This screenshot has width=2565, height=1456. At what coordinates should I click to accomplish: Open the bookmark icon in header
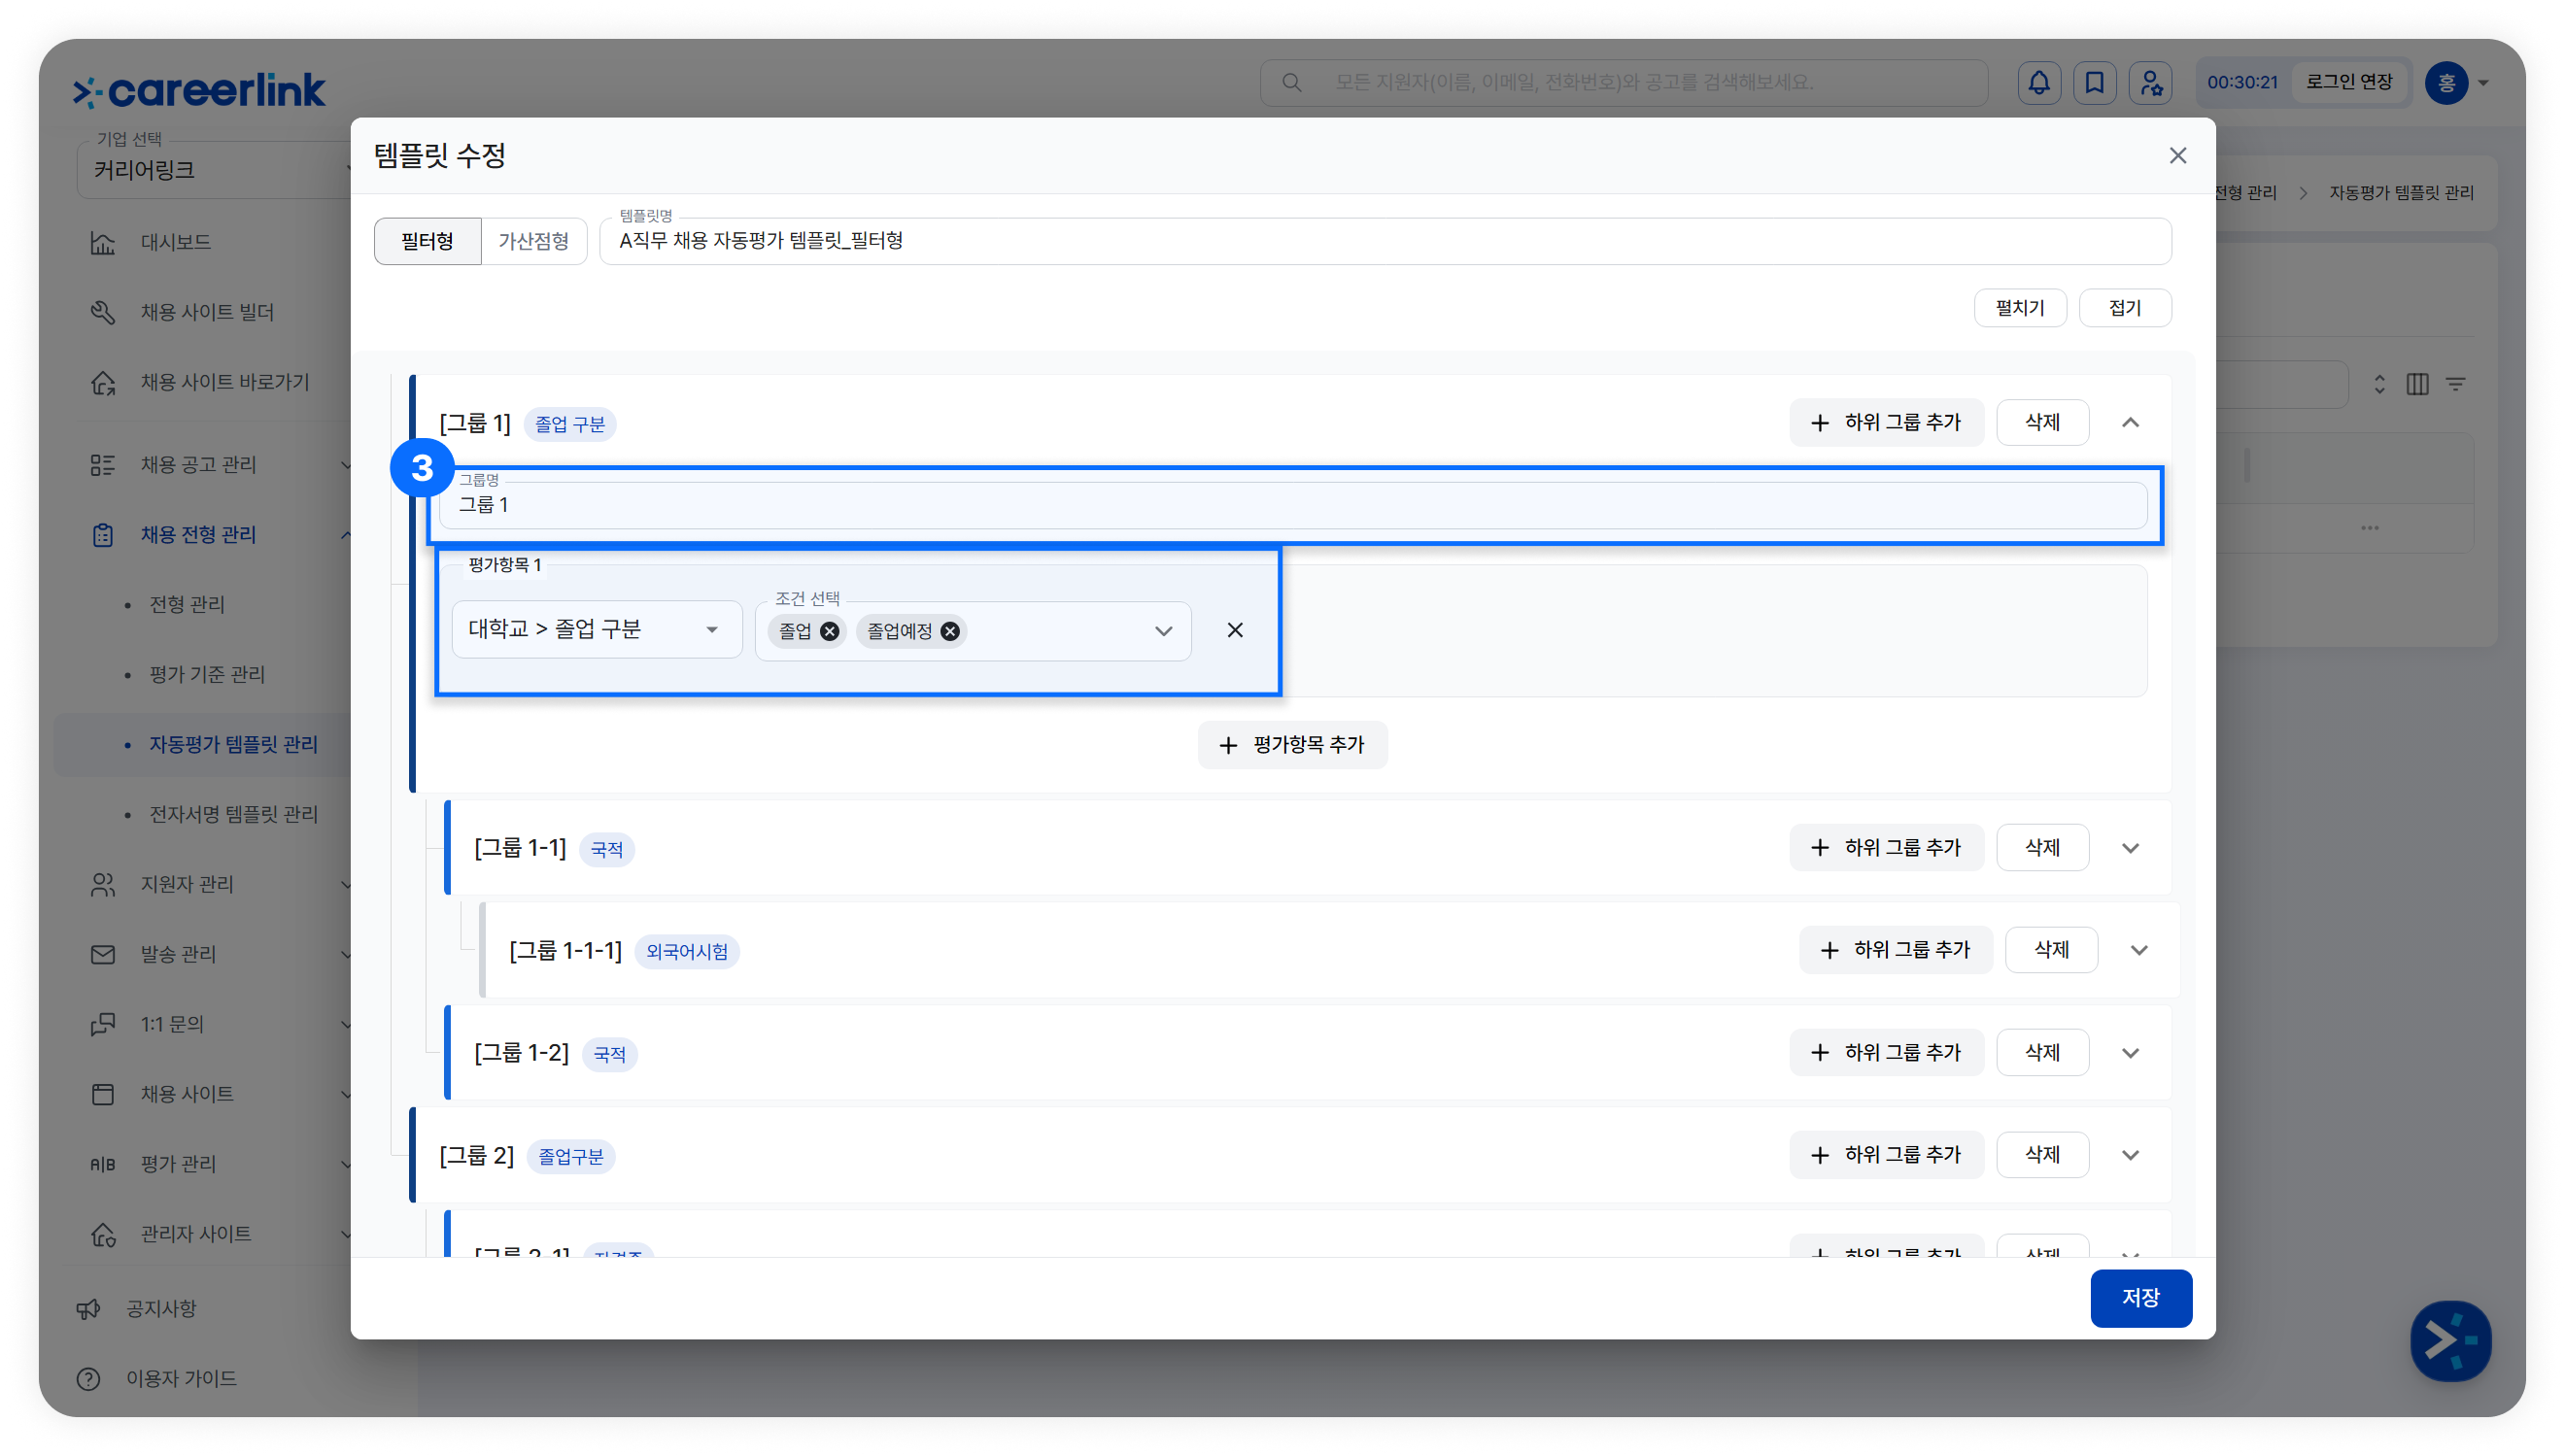tap(2094, 83)
